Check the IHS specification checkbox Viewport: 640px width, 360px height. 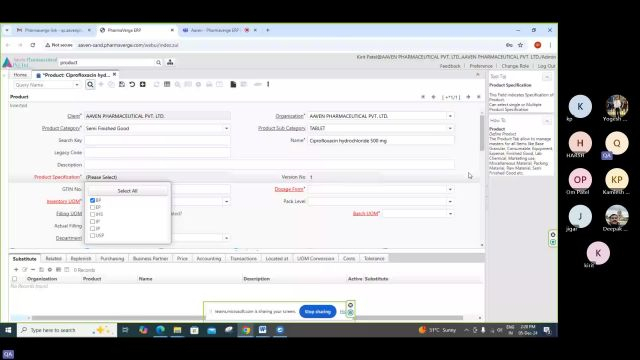(92, 214)
